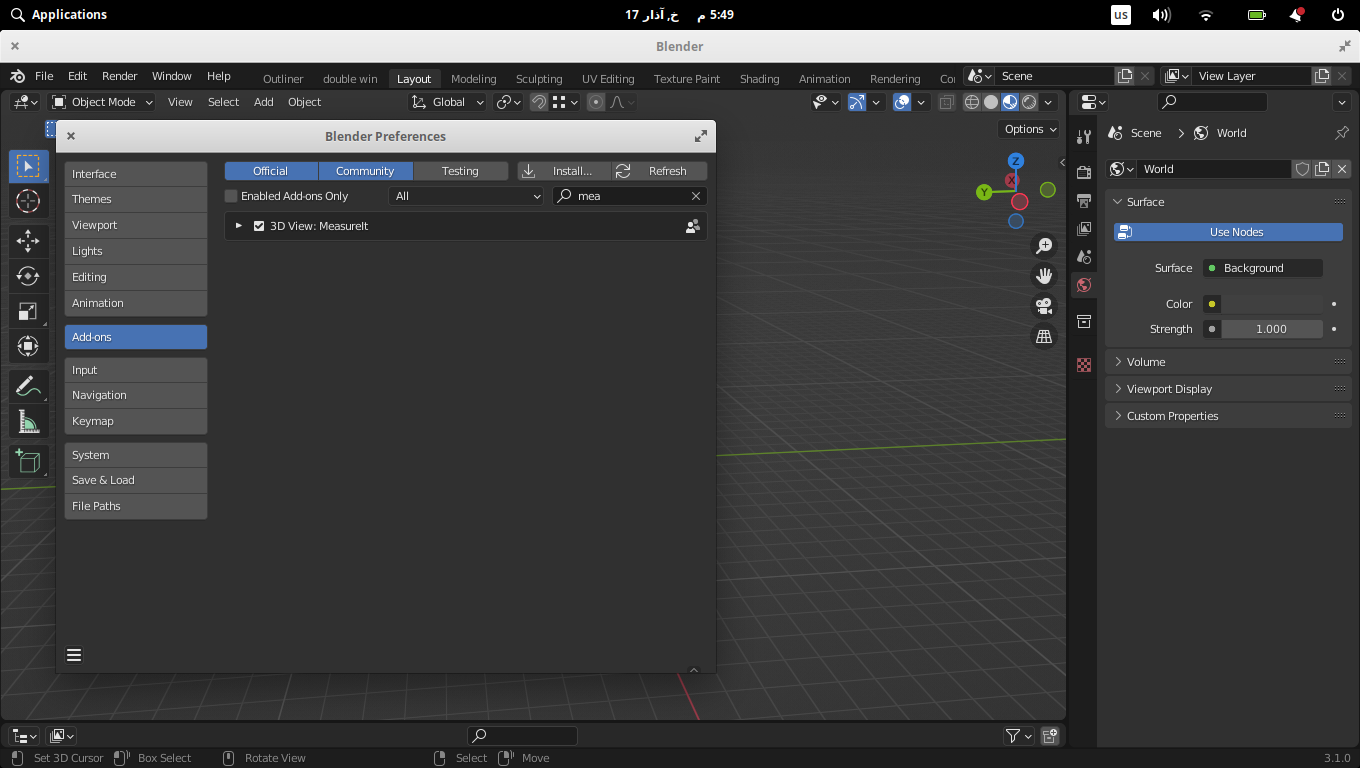
Task: Click the pan view hand icon
Action: point(1044,276)
